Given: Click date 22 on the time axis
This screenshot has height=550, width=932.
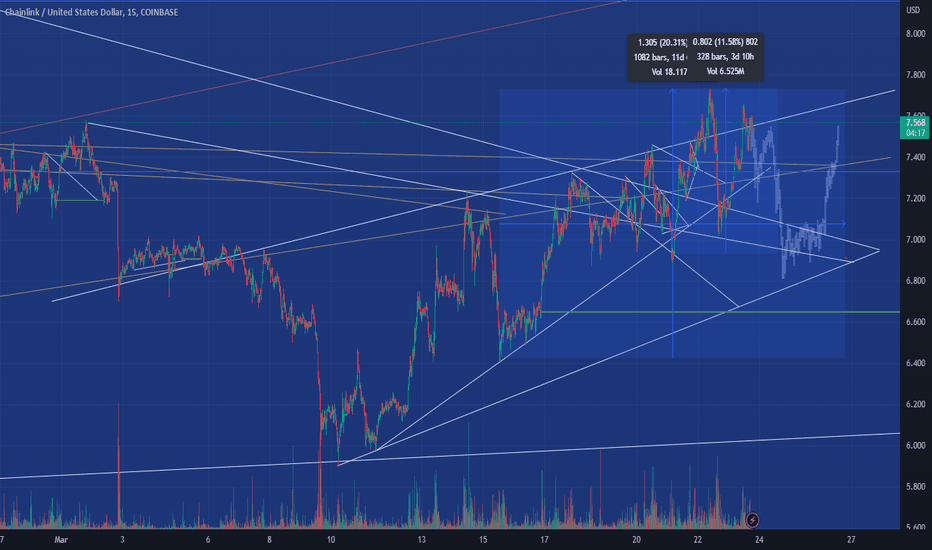Looking at the screenshot, I should [698, 540].
